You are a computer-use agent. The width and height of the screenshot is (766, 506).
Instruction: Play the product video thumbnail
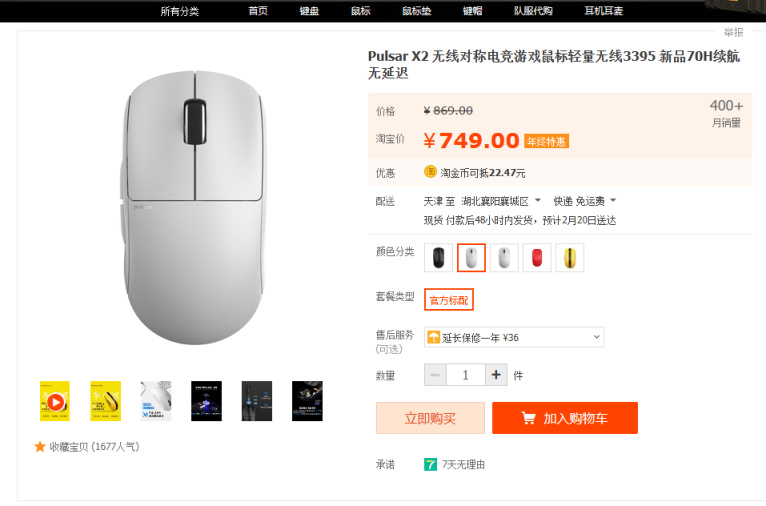pyautogui.click(x=55, y=401)
